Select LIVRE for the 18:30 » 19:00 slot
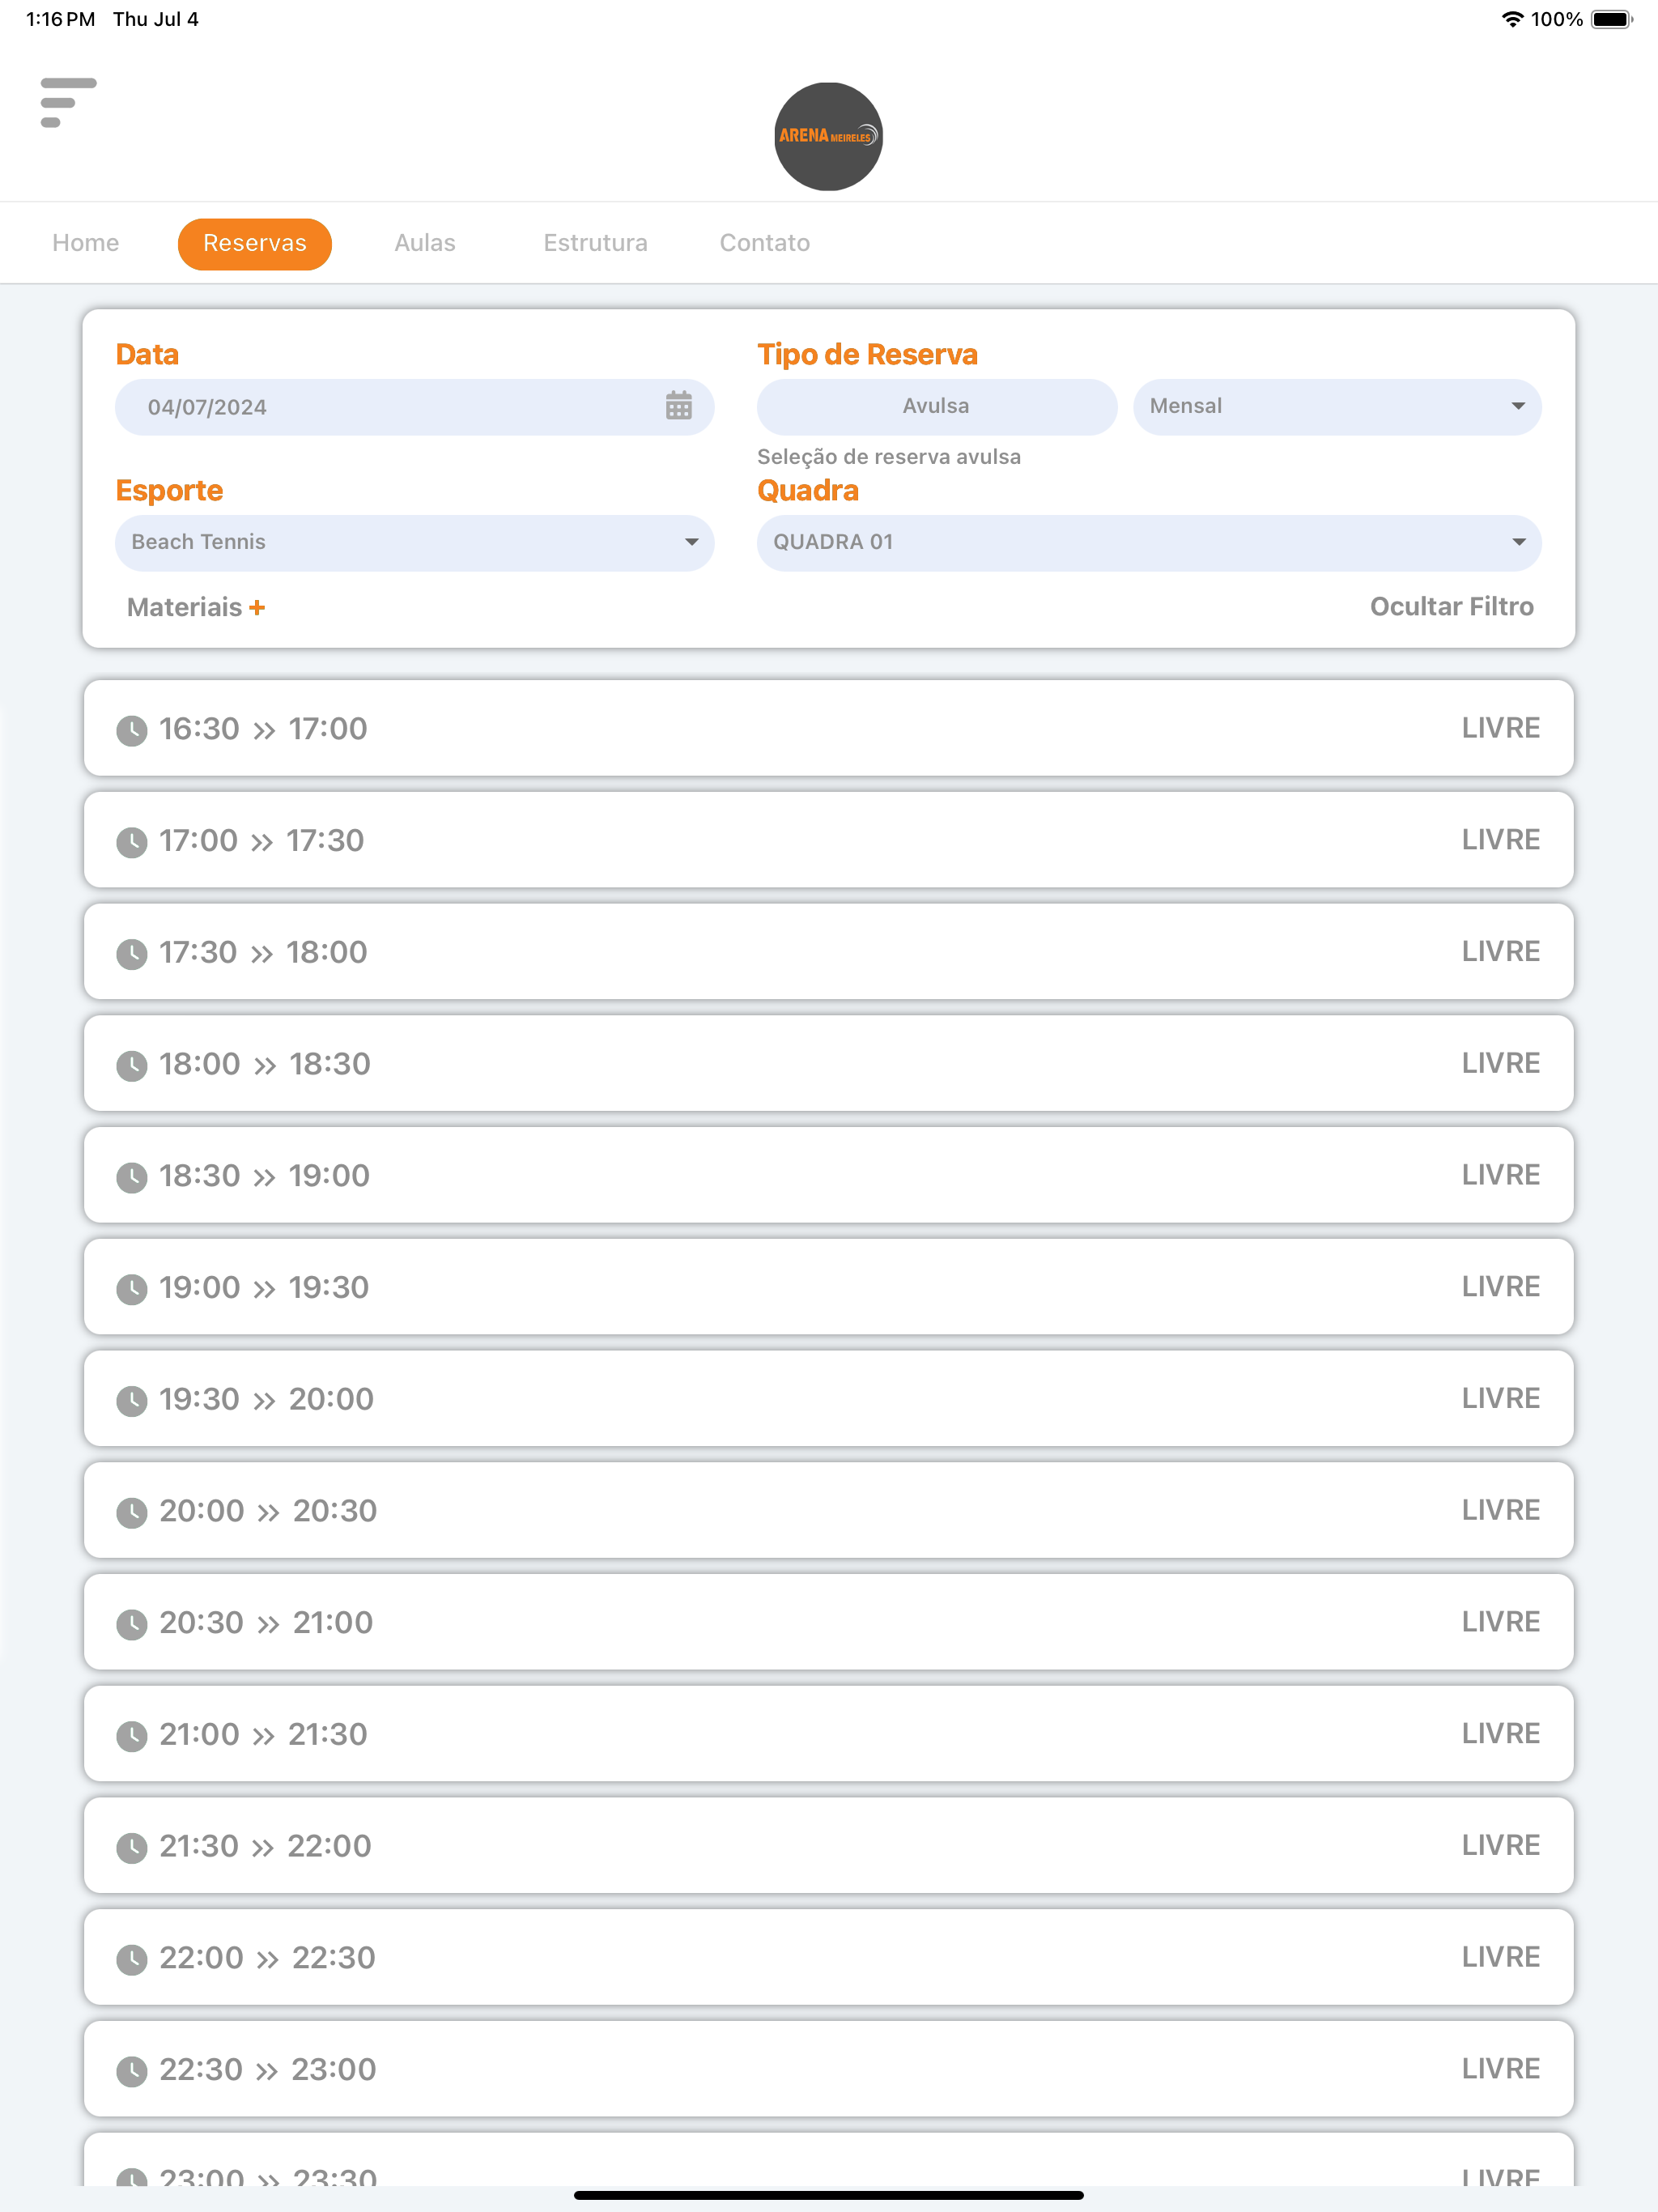The width and height of the screenshot is (1658, 2212). tap(1500, 1175)
